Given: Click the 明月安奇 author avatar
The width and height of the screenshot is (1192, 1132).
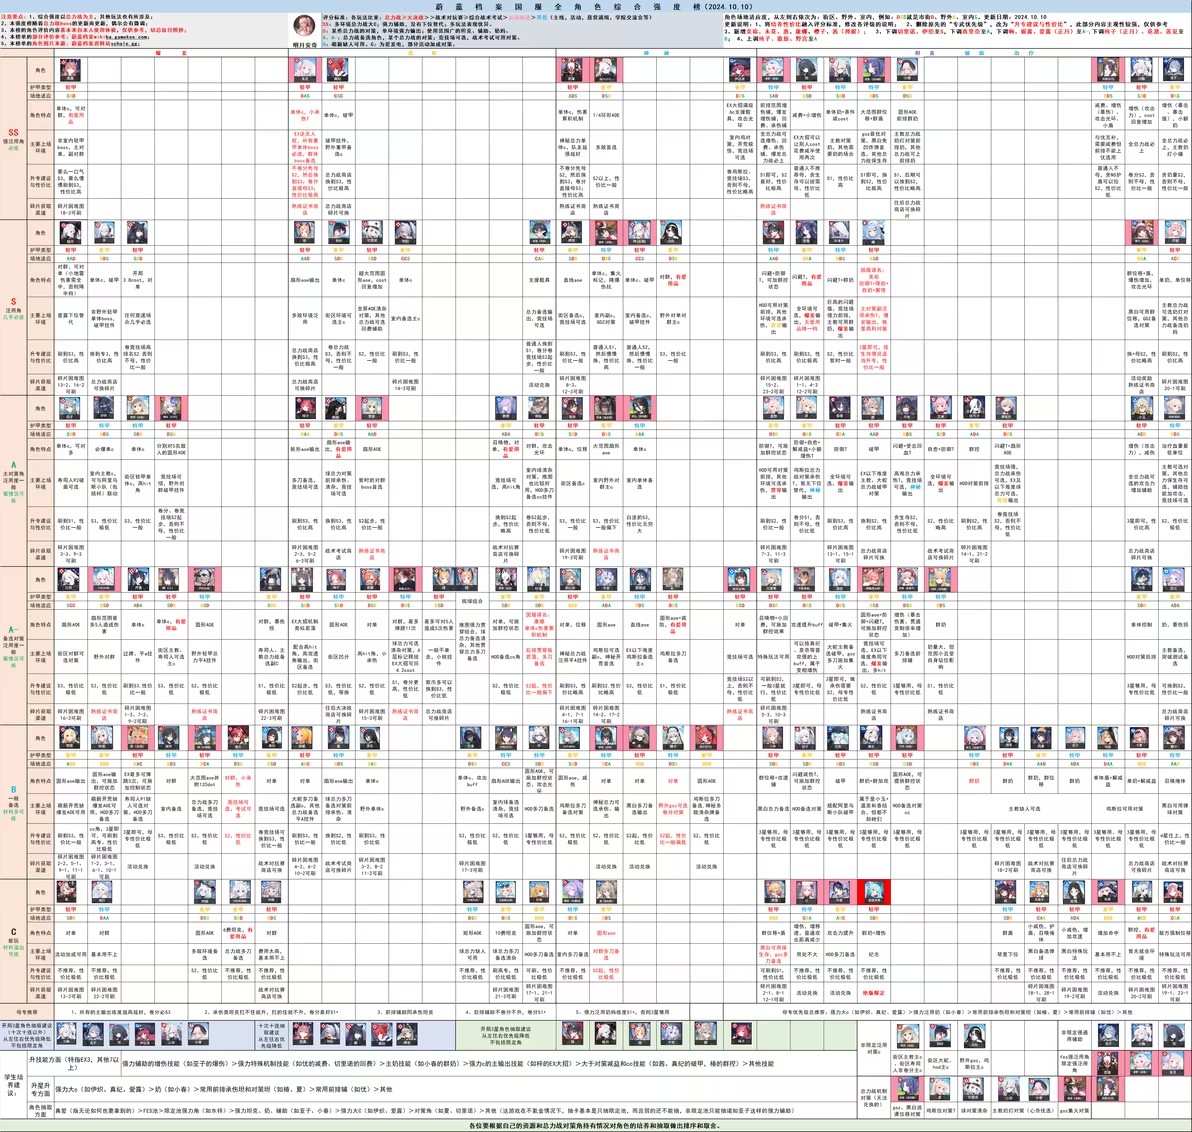Looking at the screenshot, I should point(304,24).
